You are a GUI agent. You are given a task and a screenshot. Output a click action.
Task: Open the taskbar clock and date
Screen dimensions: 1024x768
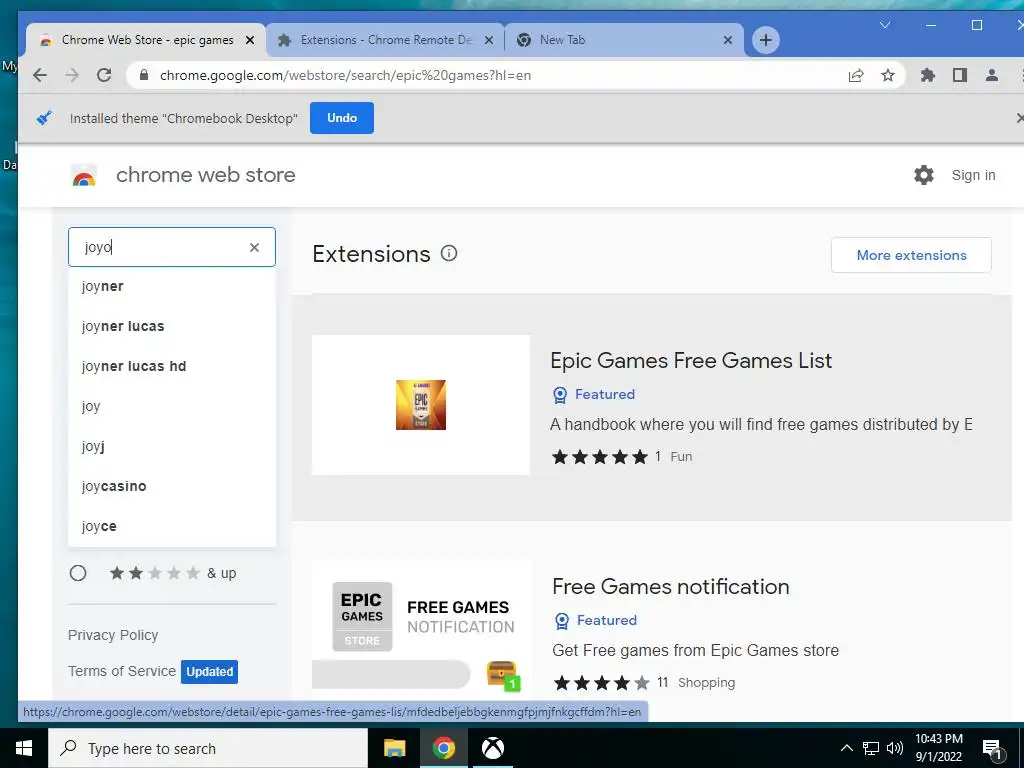(x=938, y=748)
